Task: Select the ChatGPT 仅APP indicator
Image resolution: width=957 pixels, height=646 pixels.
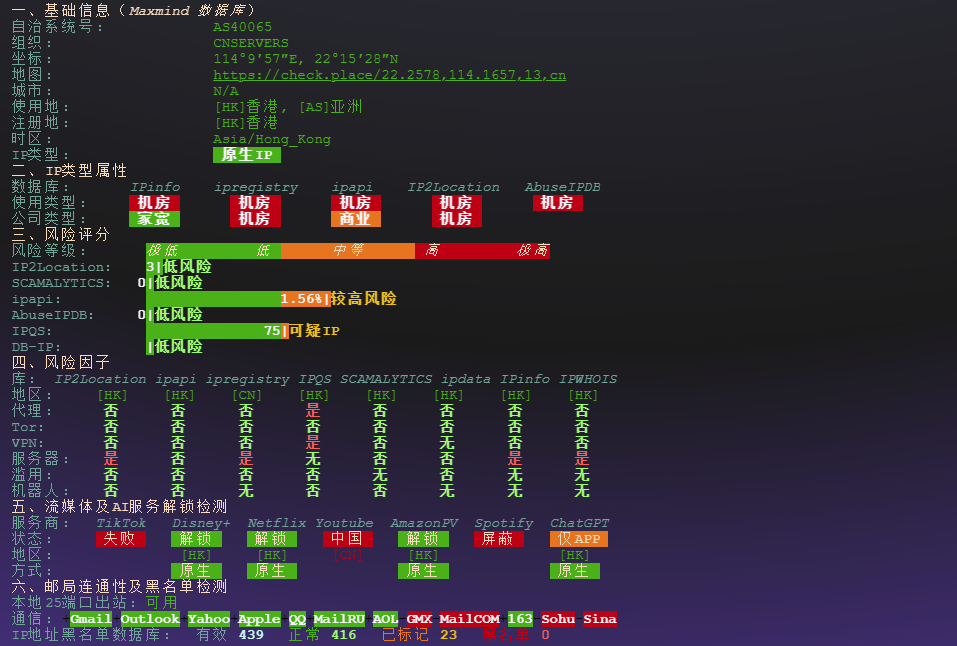Action: pos(577,539)
